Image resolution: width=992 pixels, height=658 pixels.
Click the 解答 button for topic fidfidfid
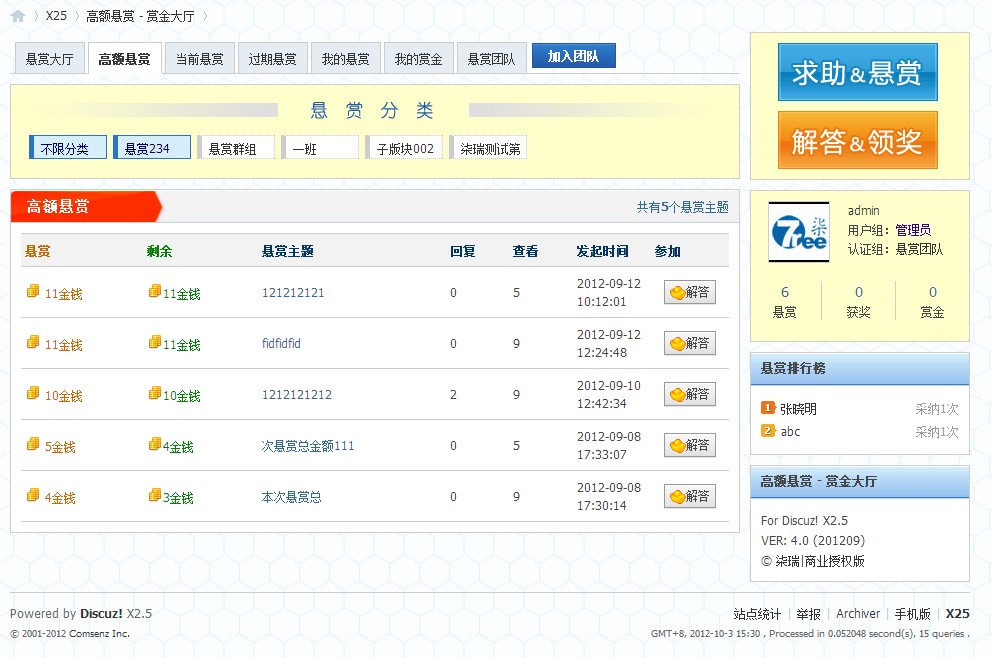[689, 343]
